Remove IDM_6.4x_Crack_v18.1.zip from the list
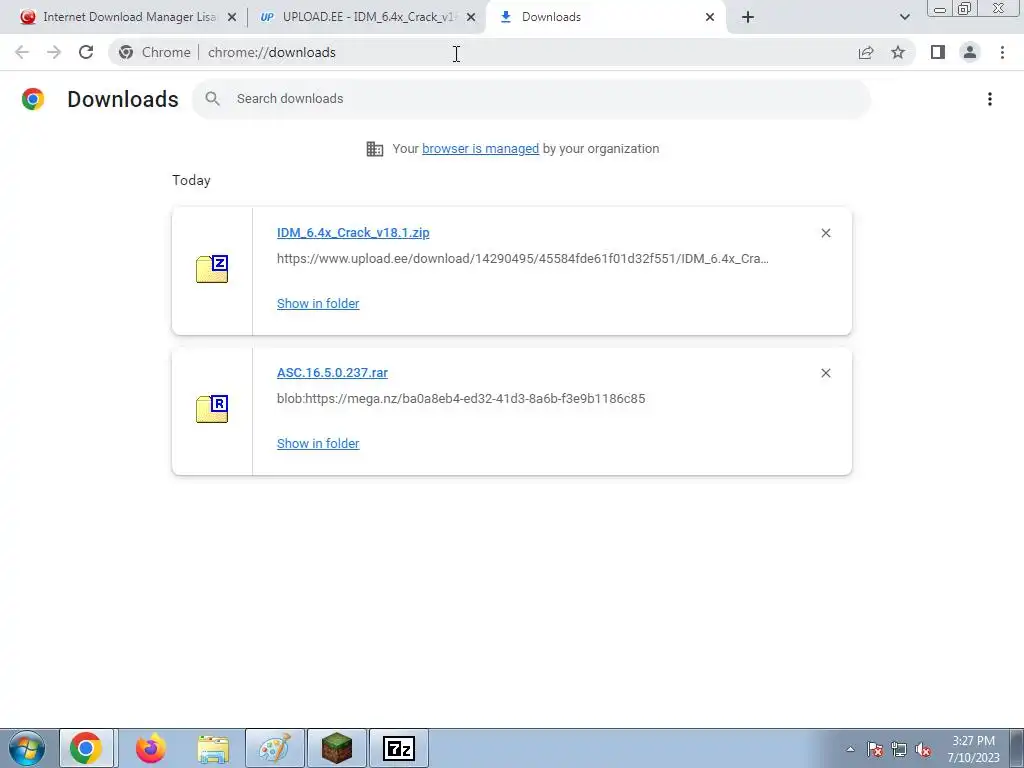Viewport: 1024px width, 768px height. coord(825,233)
